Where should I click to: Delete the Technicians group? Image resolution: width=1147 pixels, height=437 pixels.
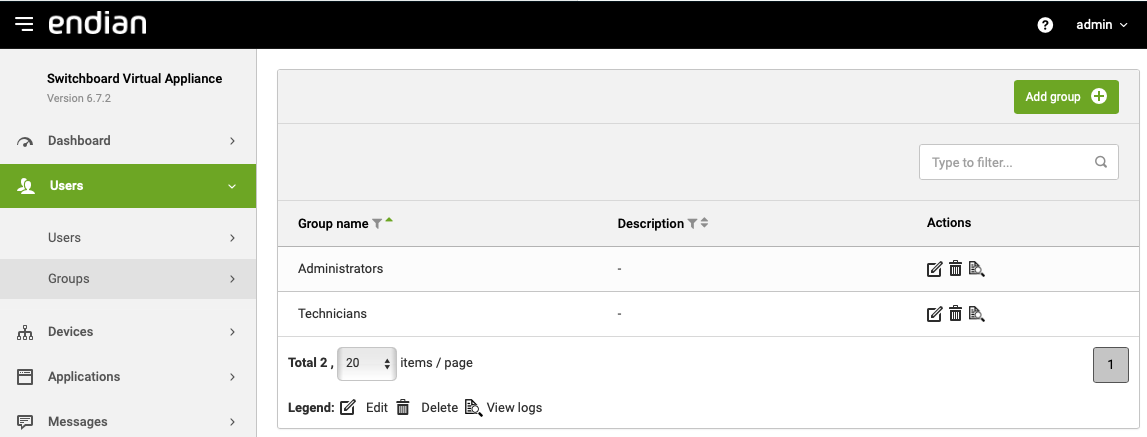(x=955, y=314)
